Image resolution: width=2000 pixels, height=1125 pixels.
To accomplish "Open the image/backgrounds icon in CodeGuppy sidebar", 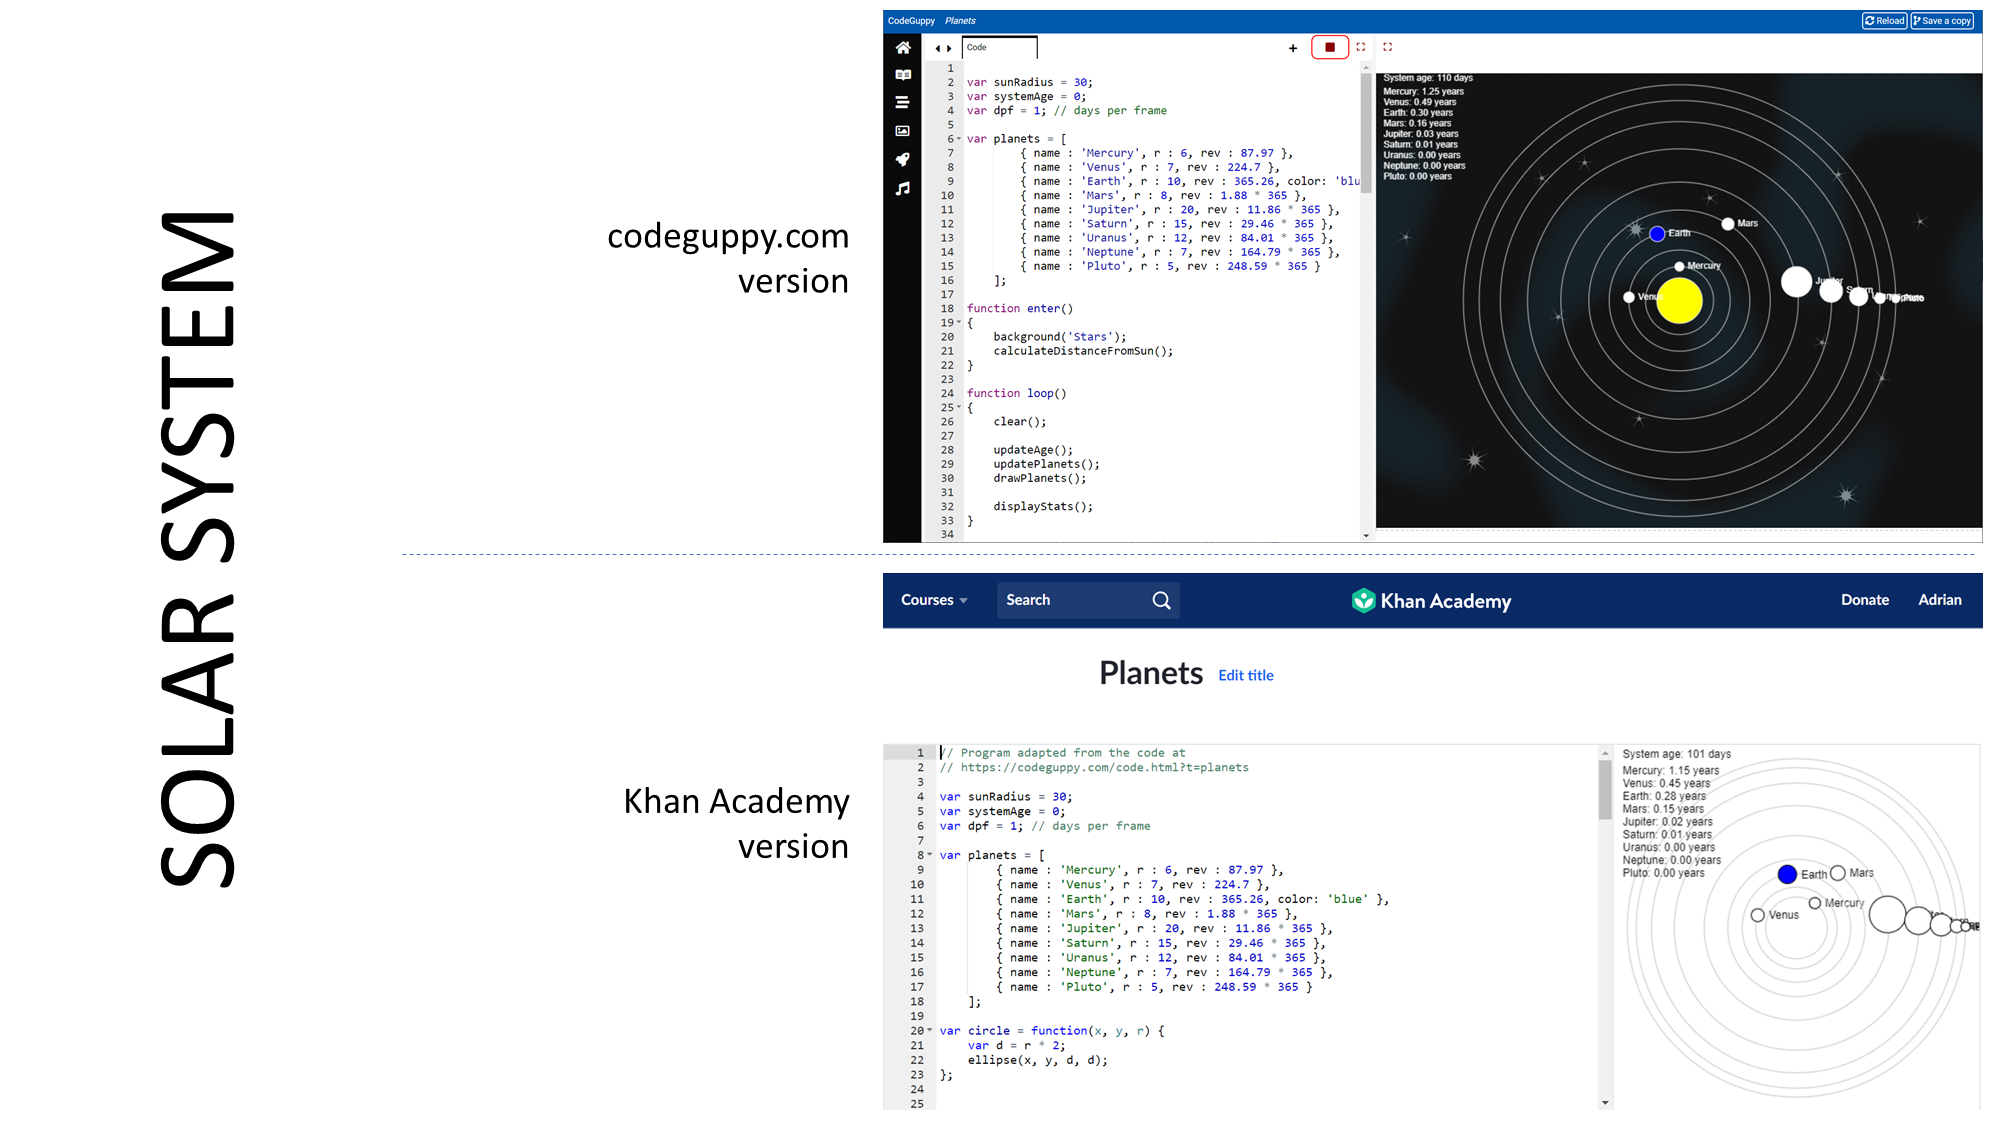I will (x=902, y=131).
